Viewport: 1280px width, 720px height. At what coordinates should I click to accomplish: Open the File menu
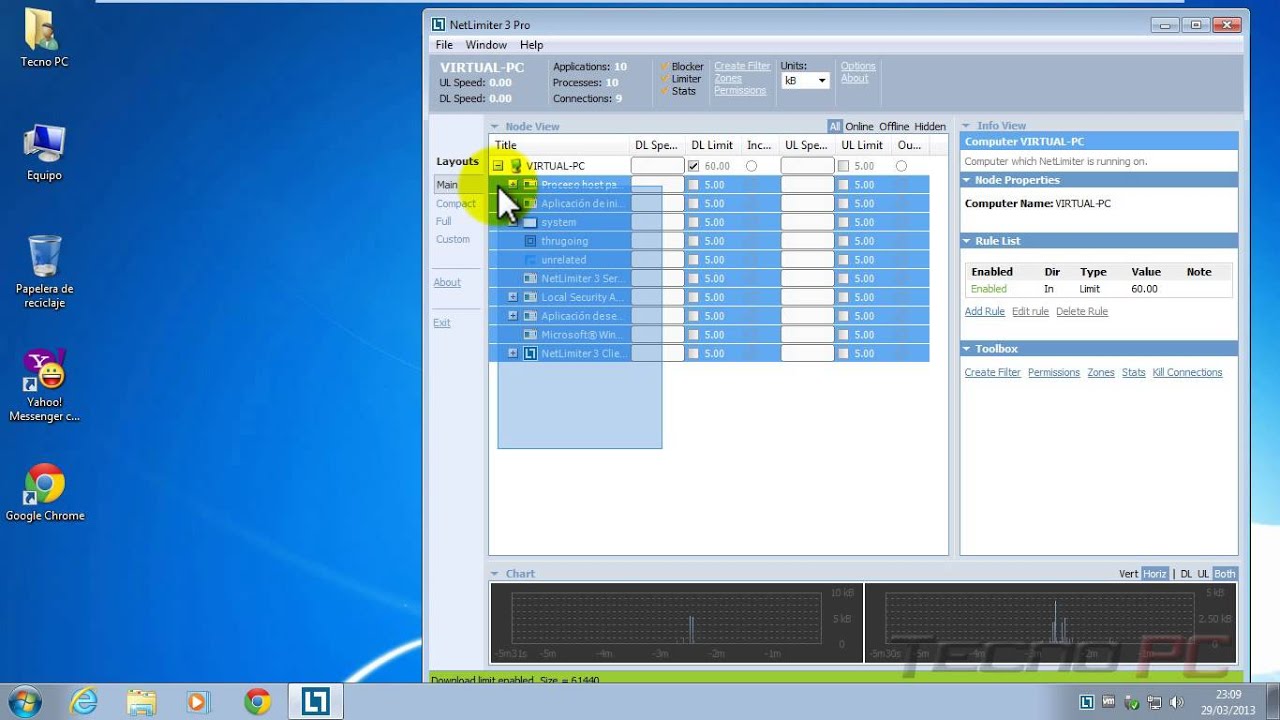(444, 45)
